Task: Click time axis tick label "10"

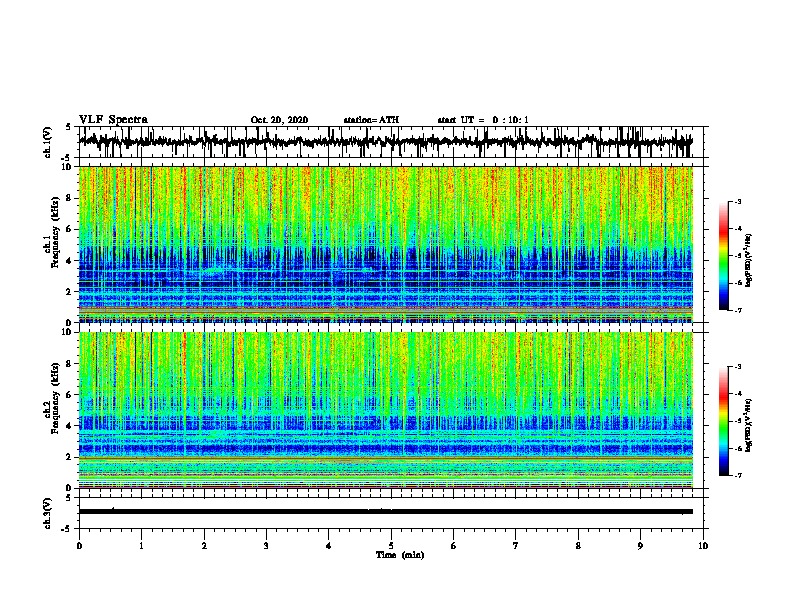Action: [x=703, y=545]
